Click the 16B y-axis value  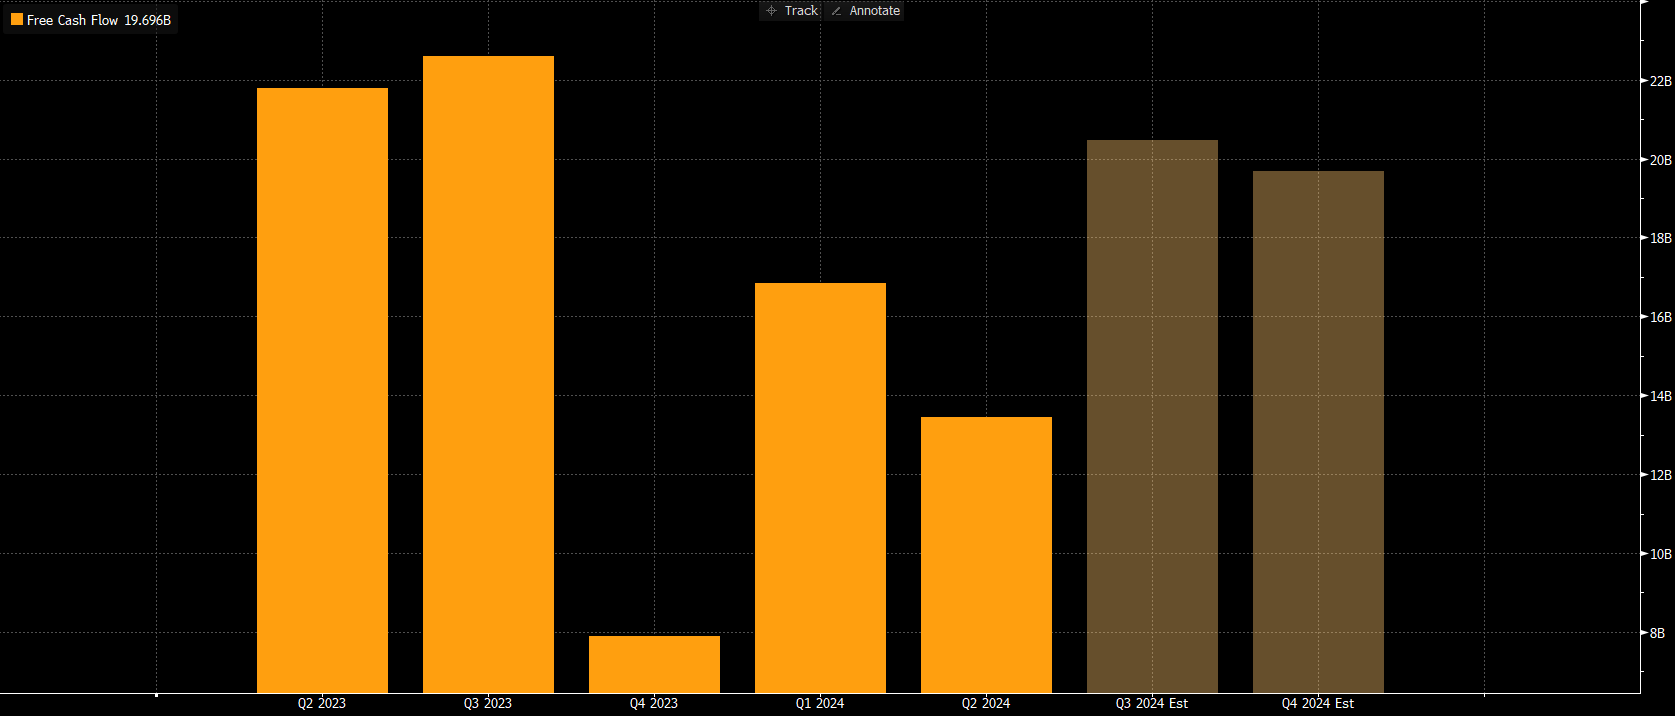click(1661, 317)
